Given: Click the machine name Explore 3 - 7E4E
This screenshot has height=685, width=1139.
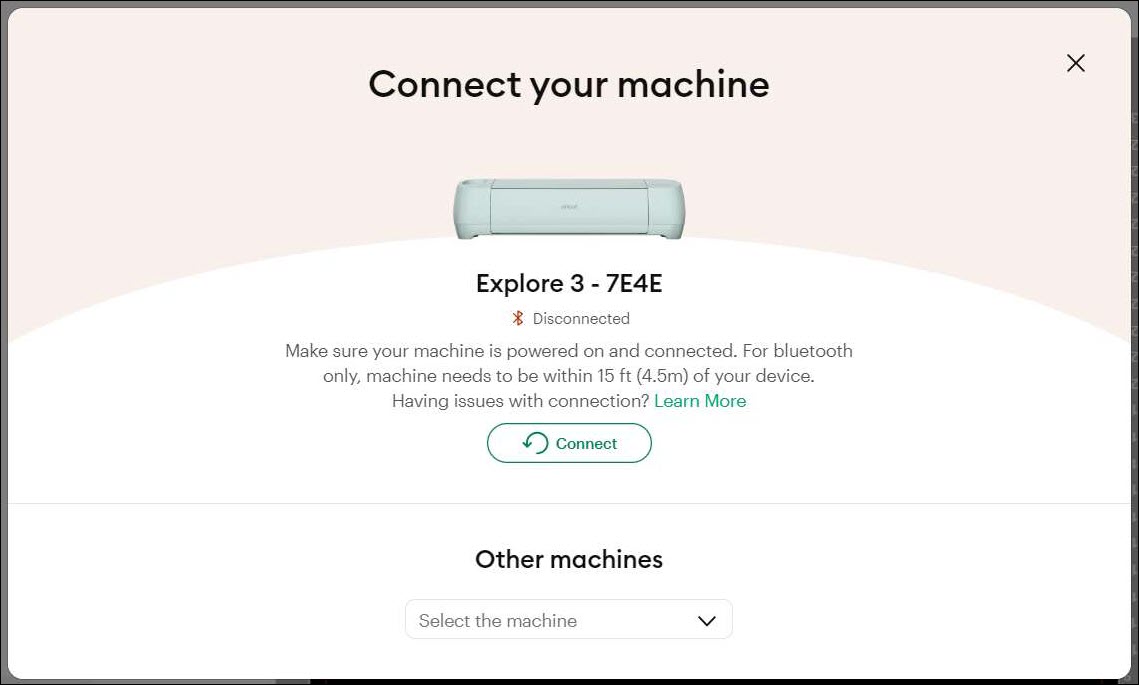Looking at the screenshot, I should pos(568,283).
